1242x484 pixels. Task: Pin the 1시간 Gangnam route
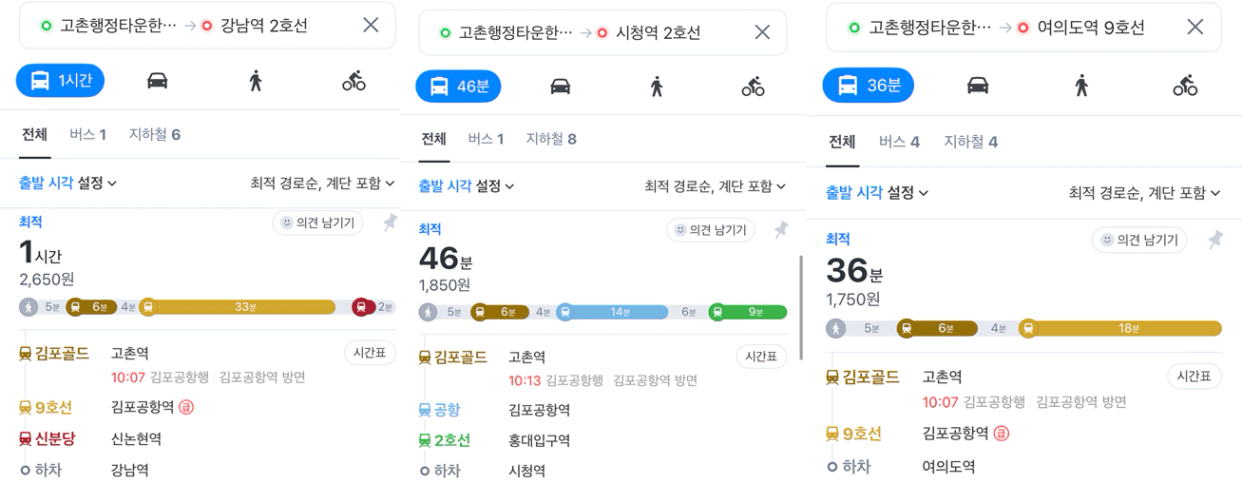pos(389,223)
